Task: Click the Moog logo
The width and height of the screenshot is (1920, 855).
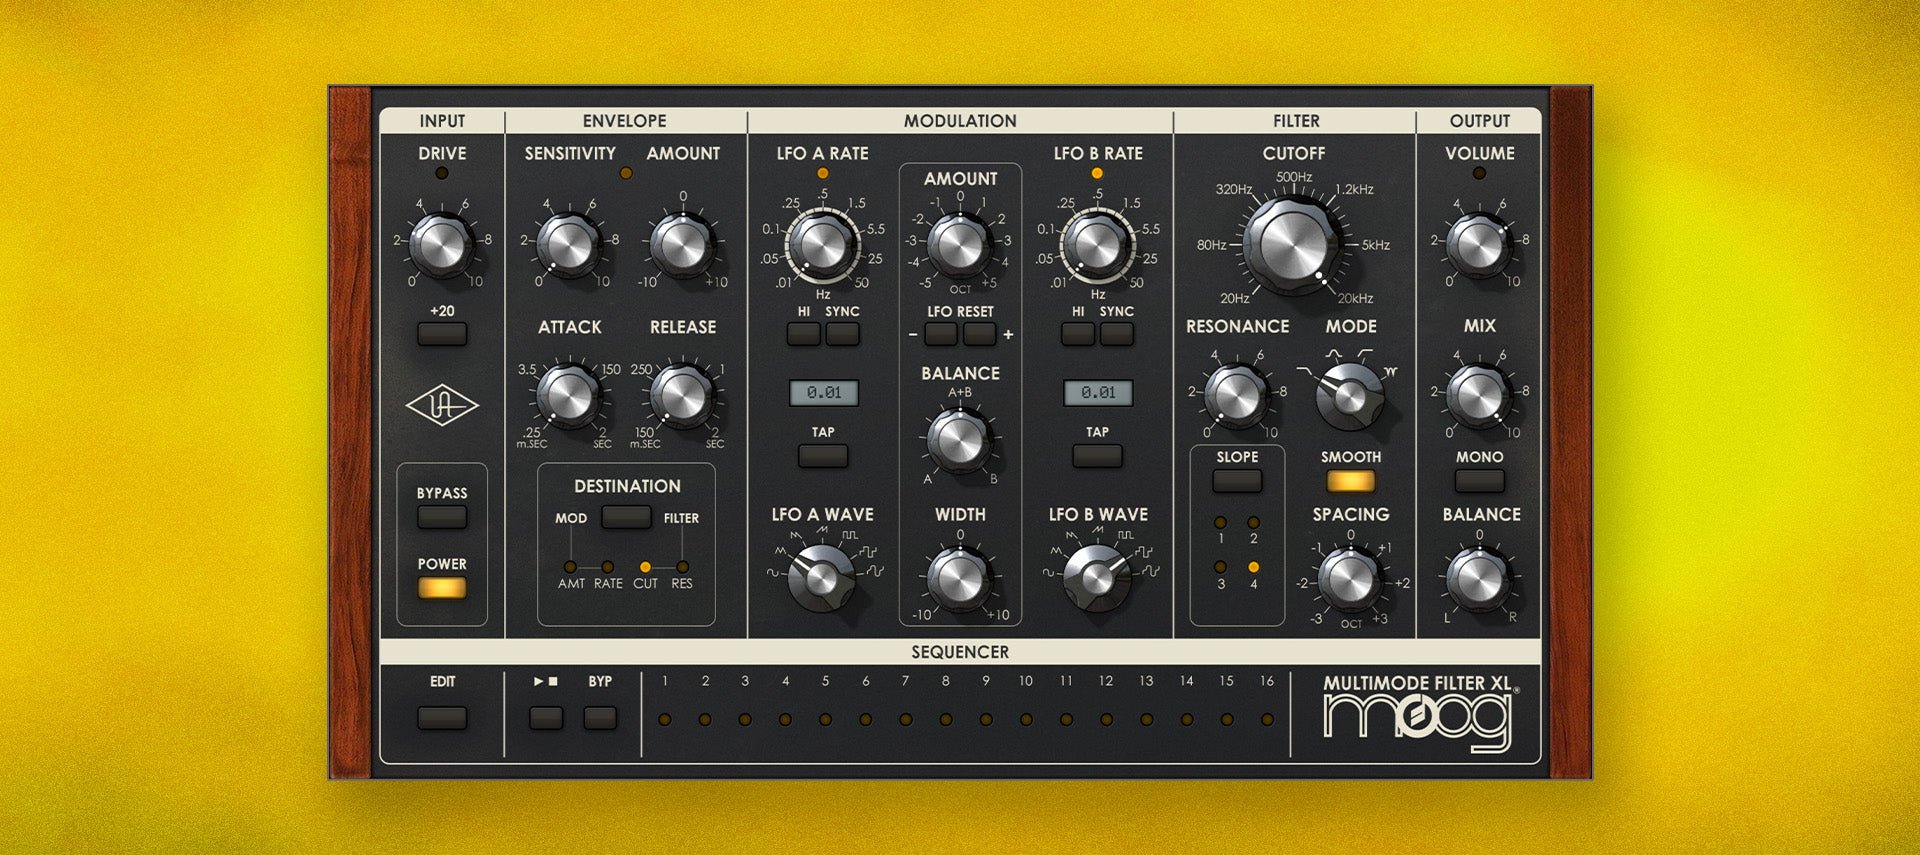Action: tap(1417, 719)
